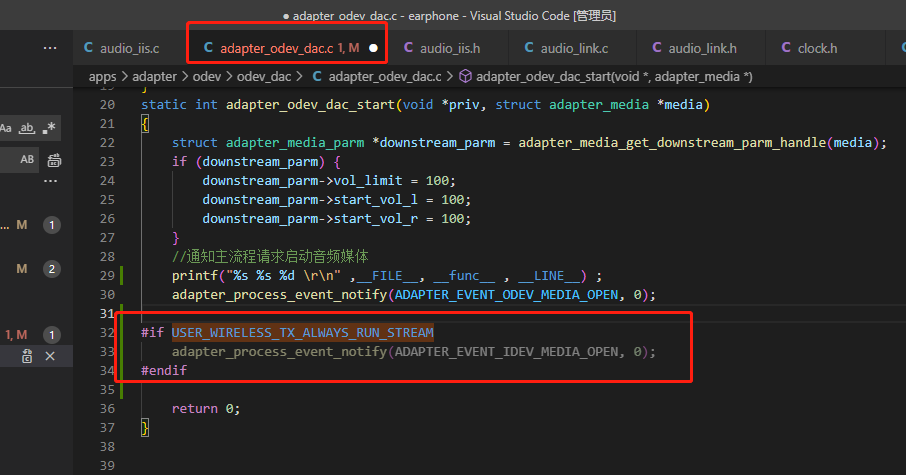Click C file icon on adapter_odev_dac.c tab
This screenshot has width=906, height=475.
[x=209, y=47]
